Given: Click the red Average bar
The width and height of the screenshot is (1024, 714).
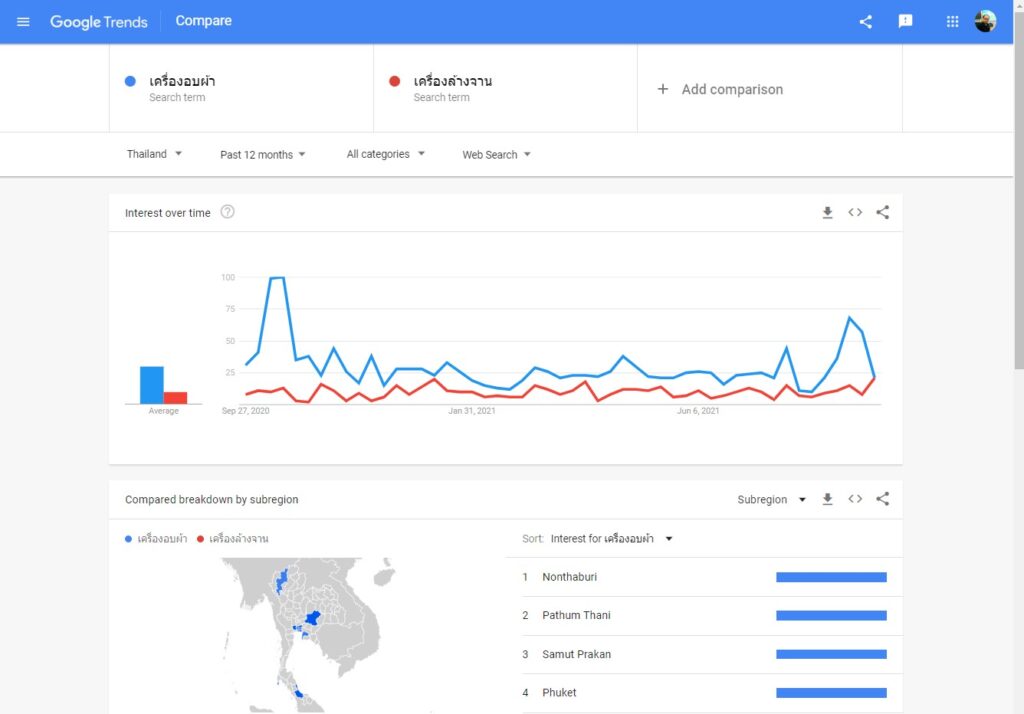Looking at the screenshot, I should coord(175,398).
